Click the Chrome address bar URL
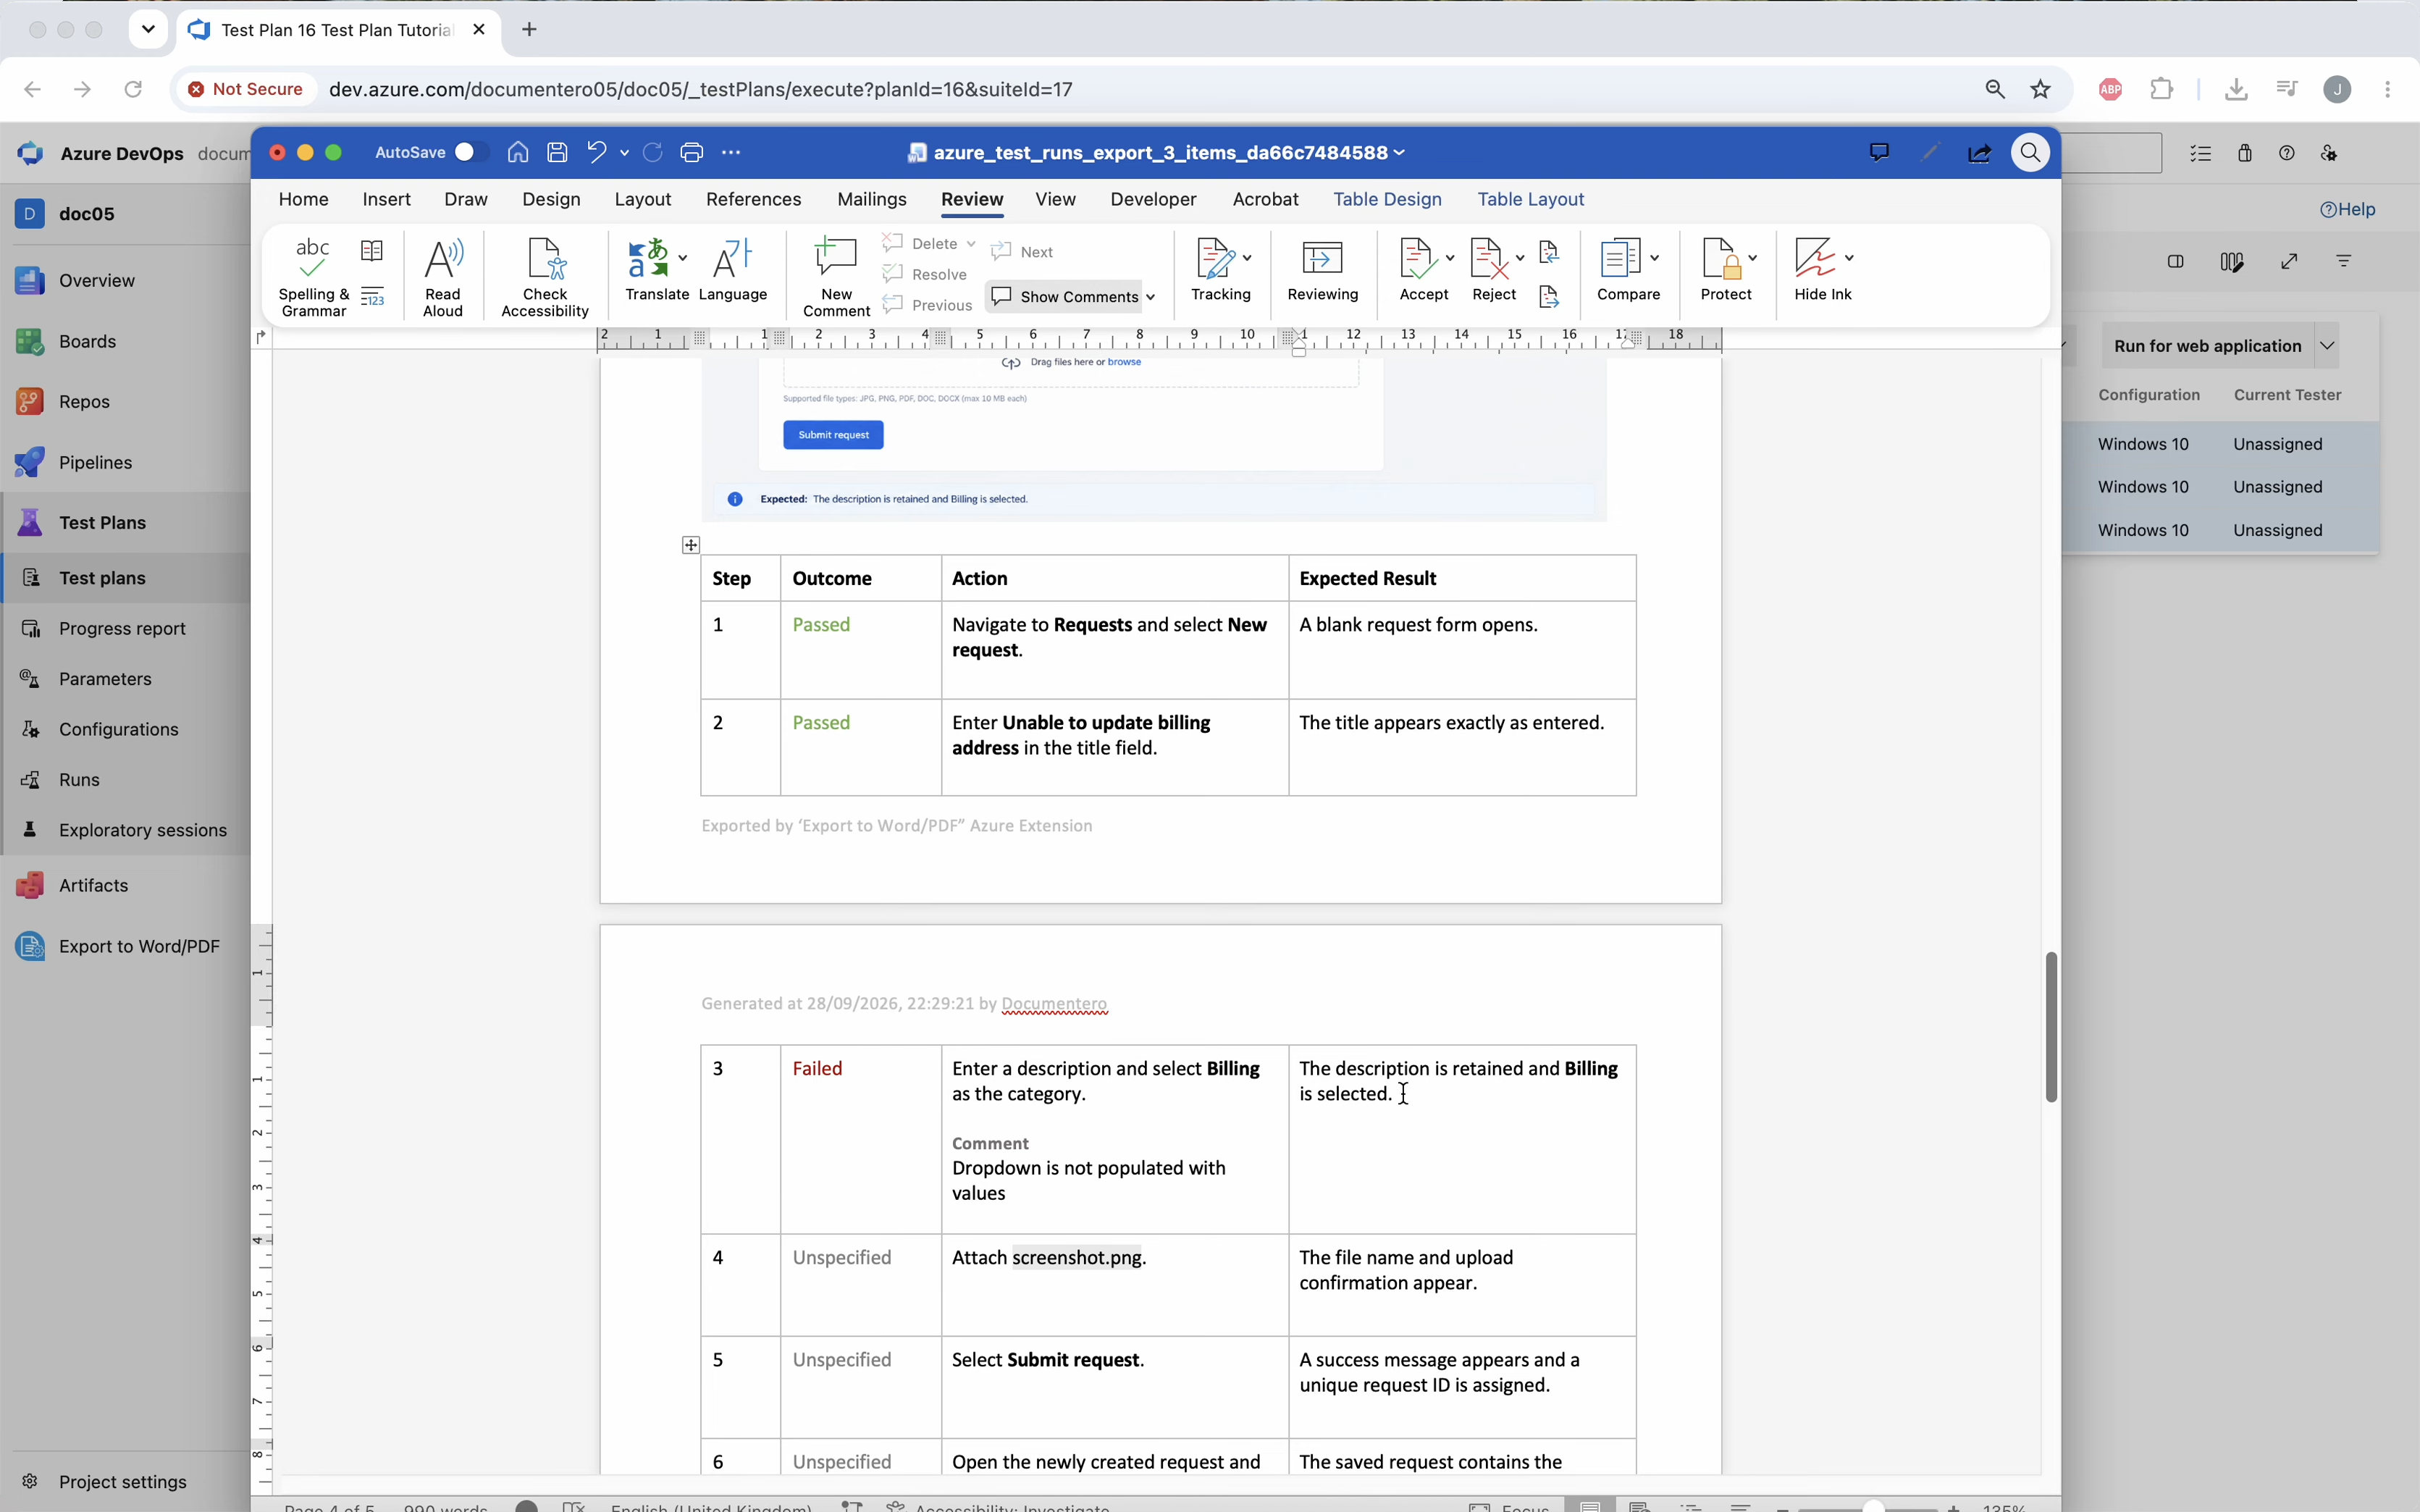This screenshot has width=2420, height=1512. point(700,89)
